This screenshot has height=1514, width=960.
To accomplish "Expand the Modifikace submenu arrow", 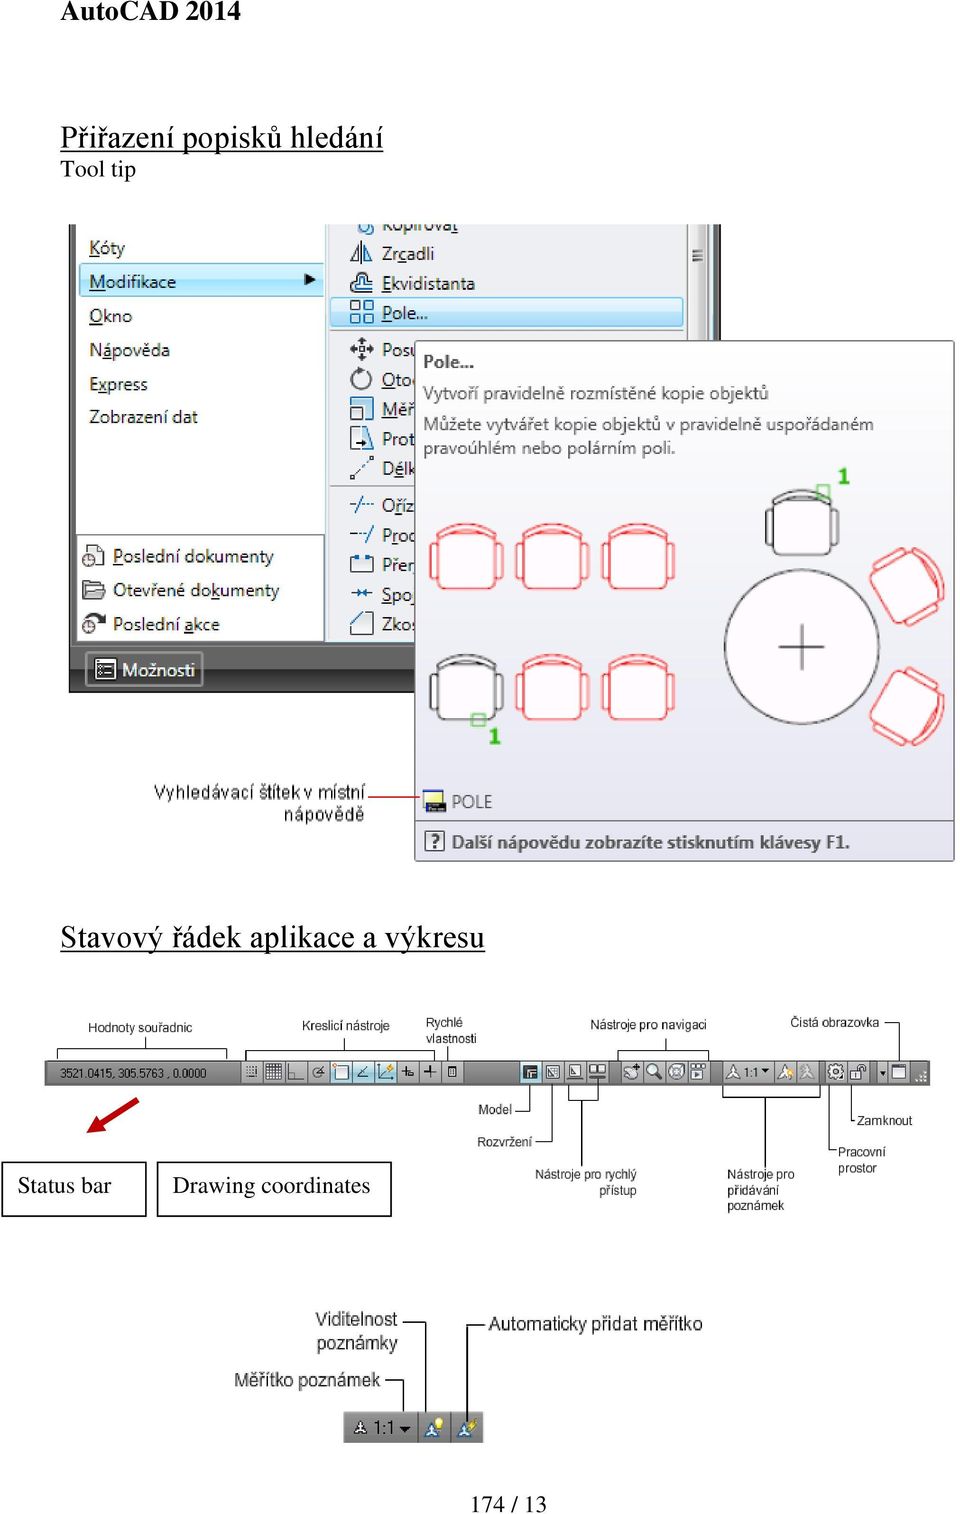I will pos(310,280).
